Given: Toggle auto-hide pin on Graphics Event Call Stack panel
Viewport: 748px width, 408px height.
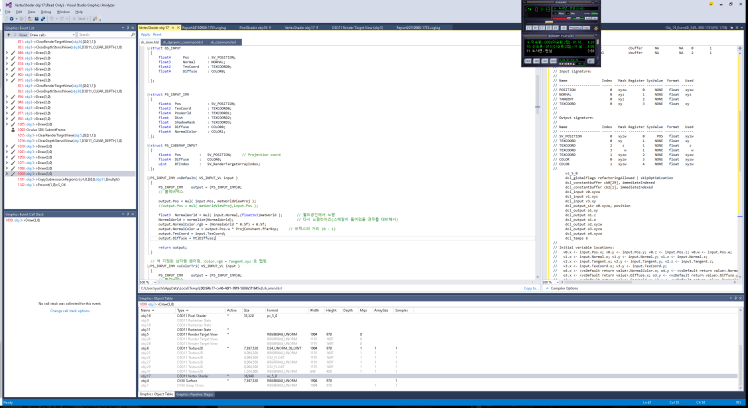Looking at the screenshot, I should (x=128, y=214).
